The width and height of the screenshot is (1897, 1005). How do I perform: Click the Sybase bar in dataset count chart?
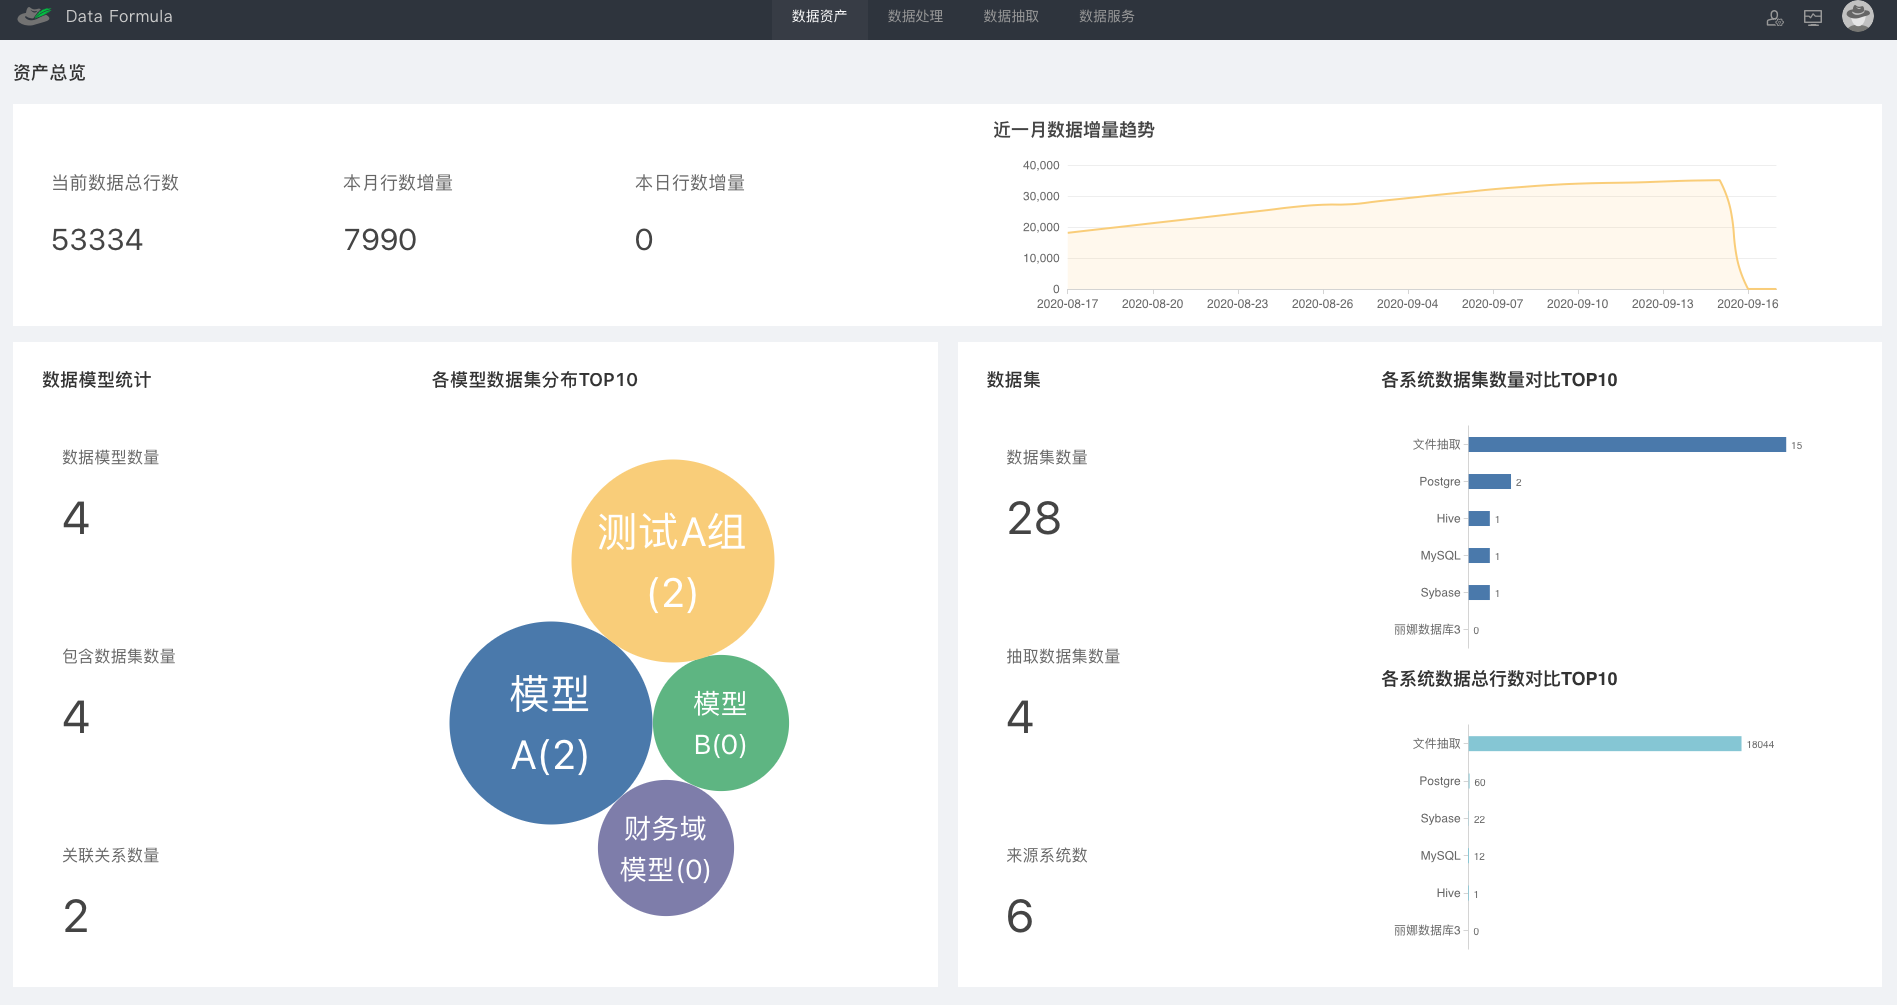tap(1479, 593)
